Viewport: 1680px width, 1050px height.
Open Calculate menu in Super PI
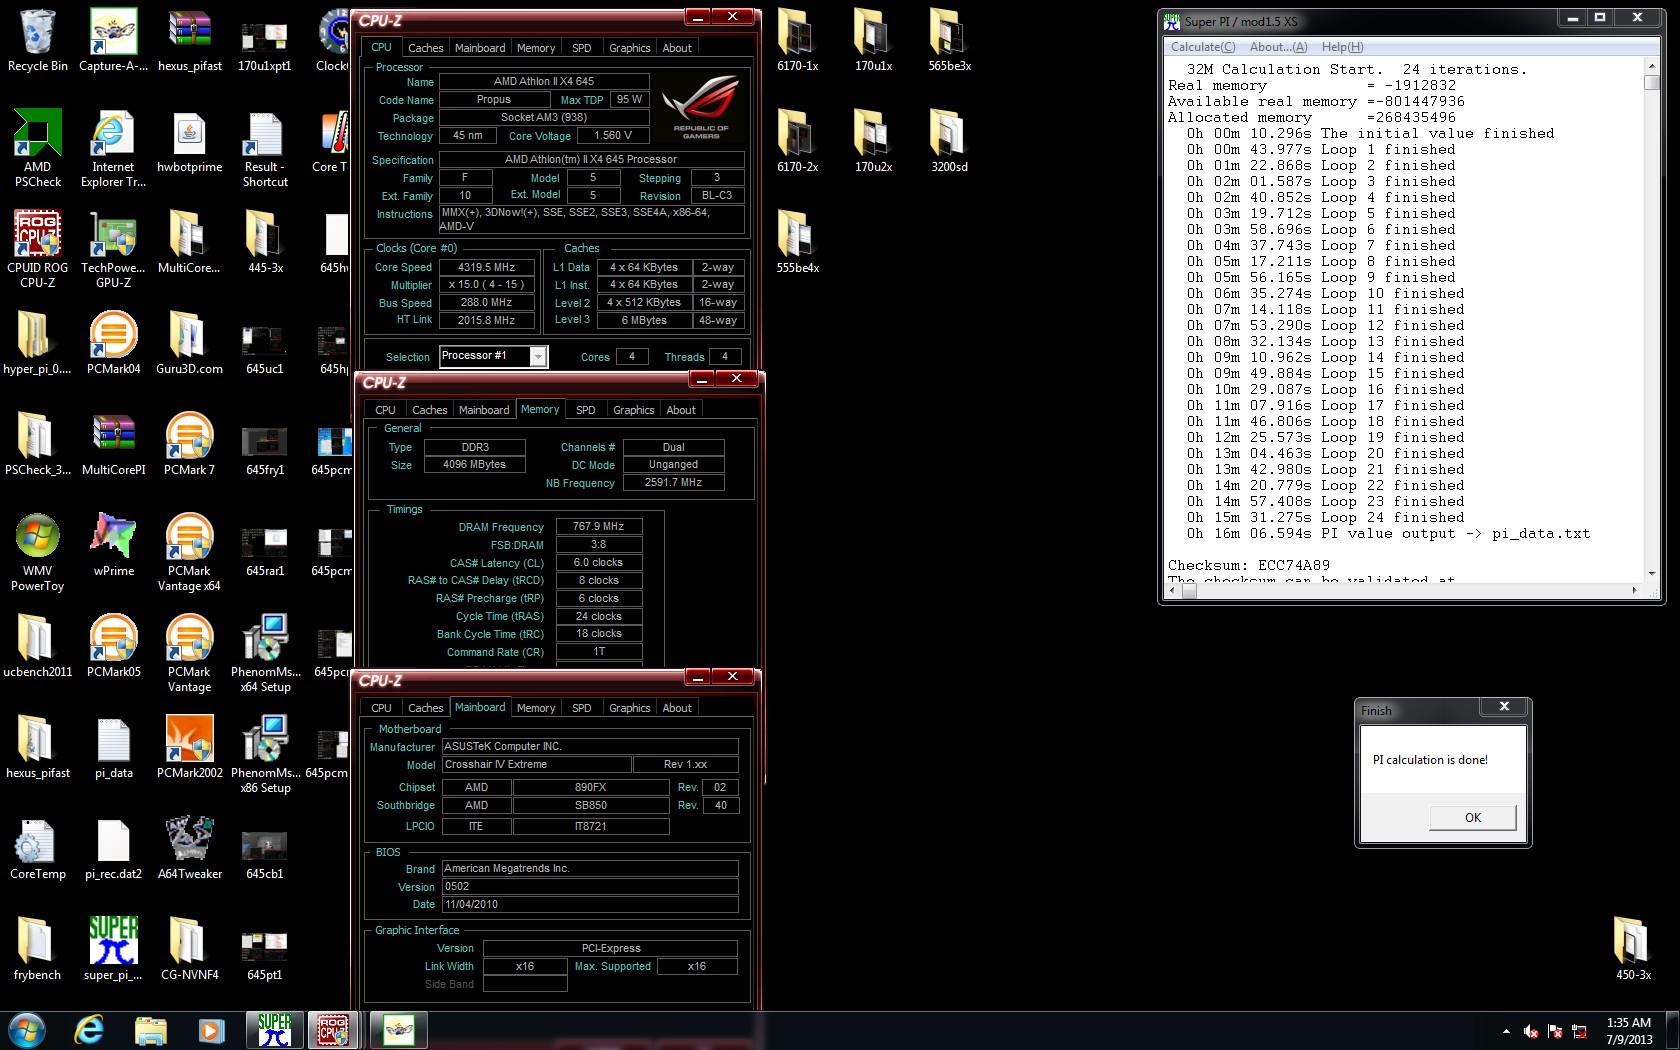[x=1203, y=47]
